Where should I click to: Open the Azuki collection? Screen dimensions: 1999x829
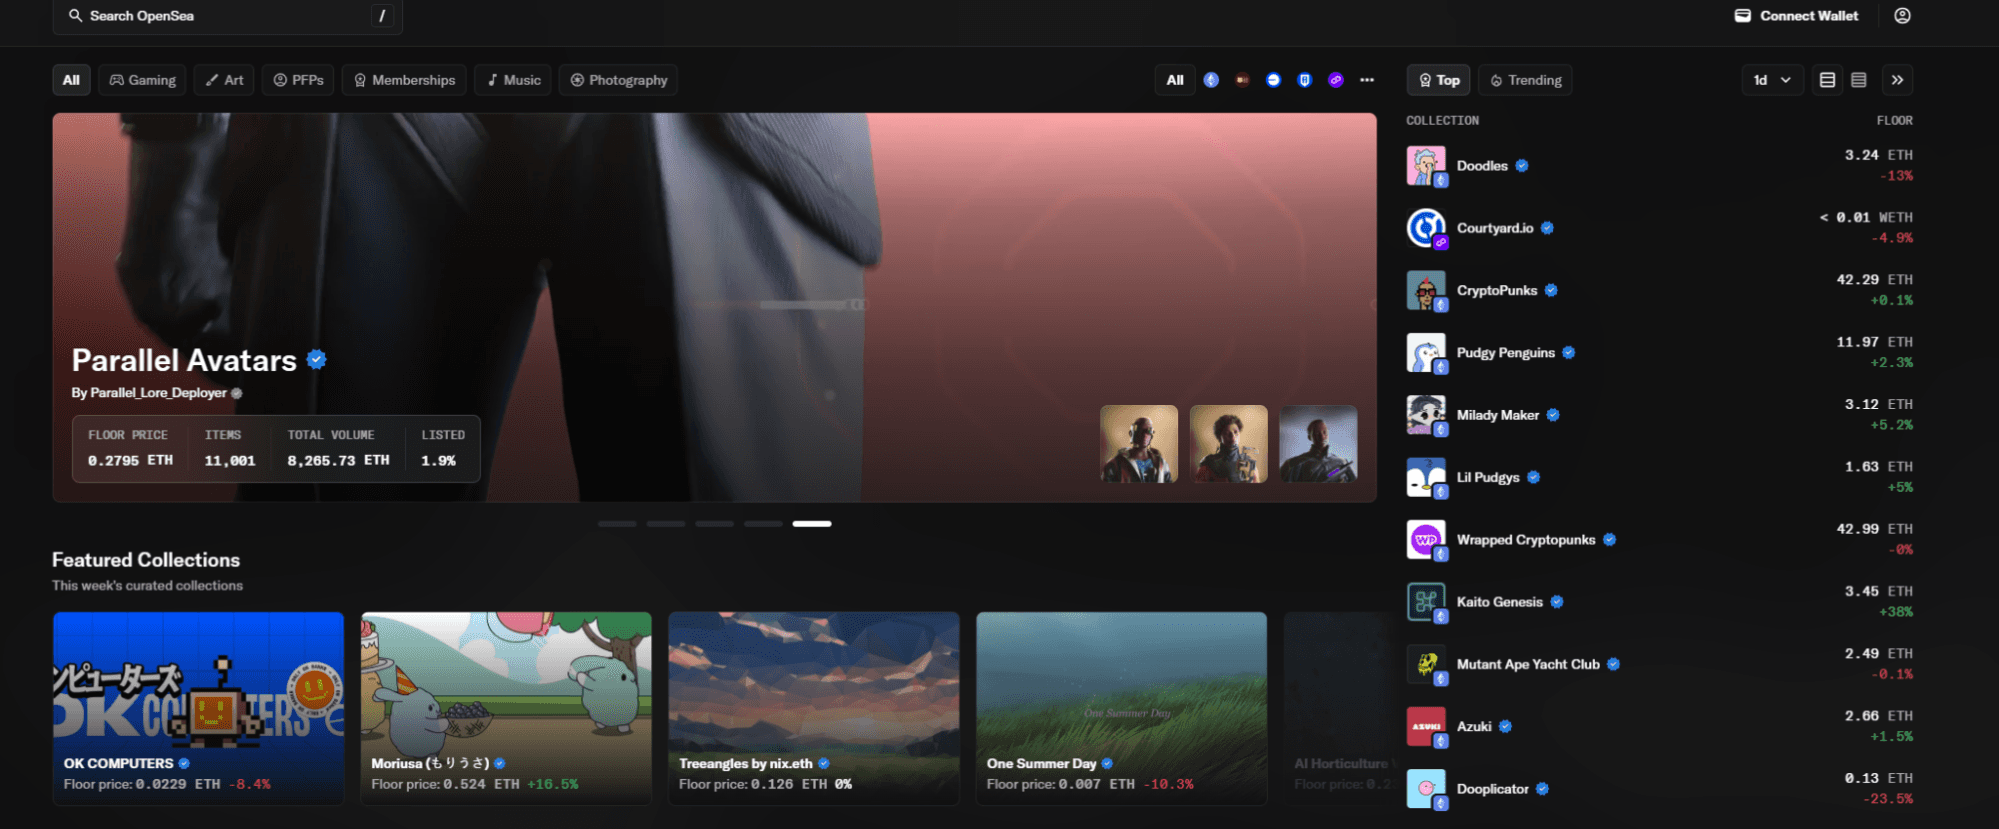(x=1660, y=727)
